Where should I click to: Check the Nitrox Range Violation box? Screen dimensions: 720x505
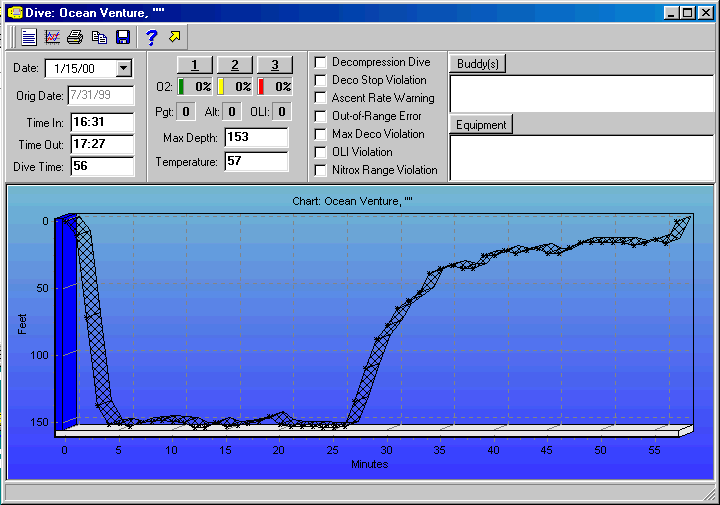321,170
